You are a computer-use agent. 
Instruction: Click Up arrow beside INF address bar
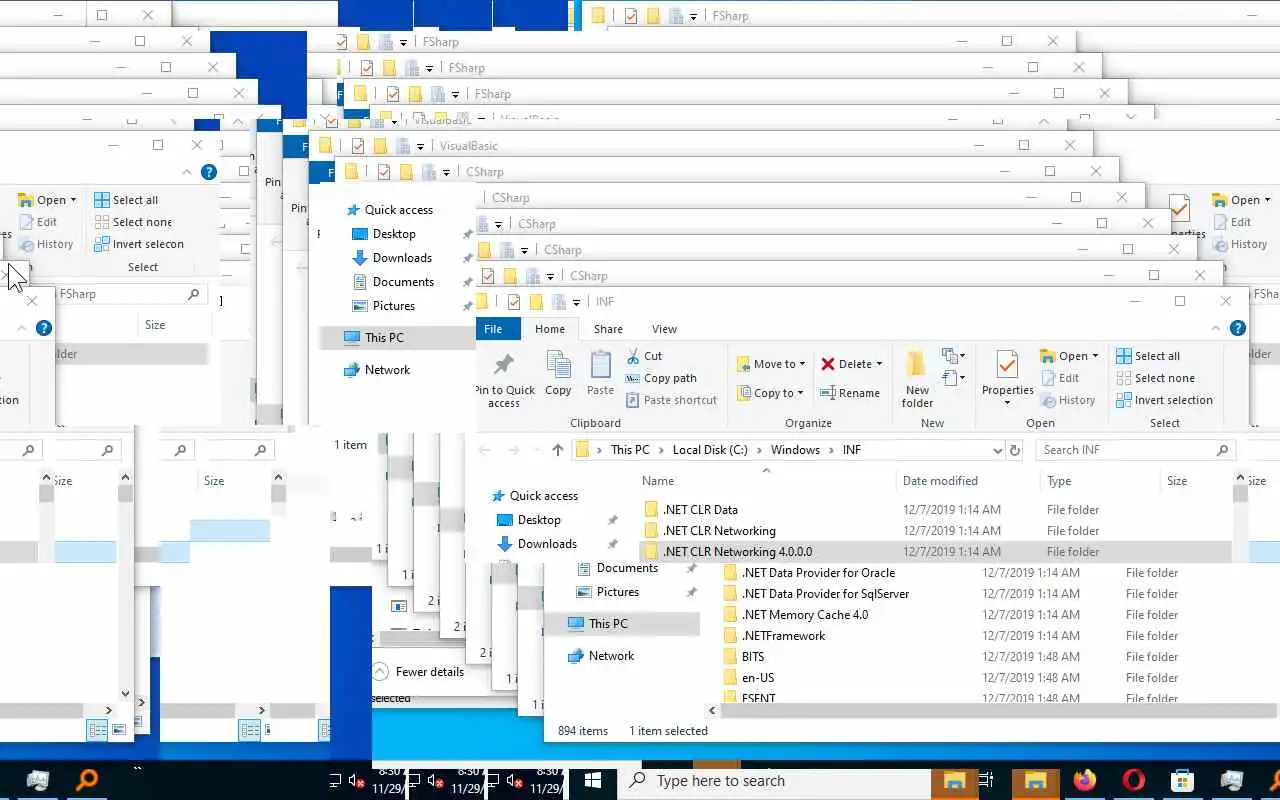(x=558, y=450)
